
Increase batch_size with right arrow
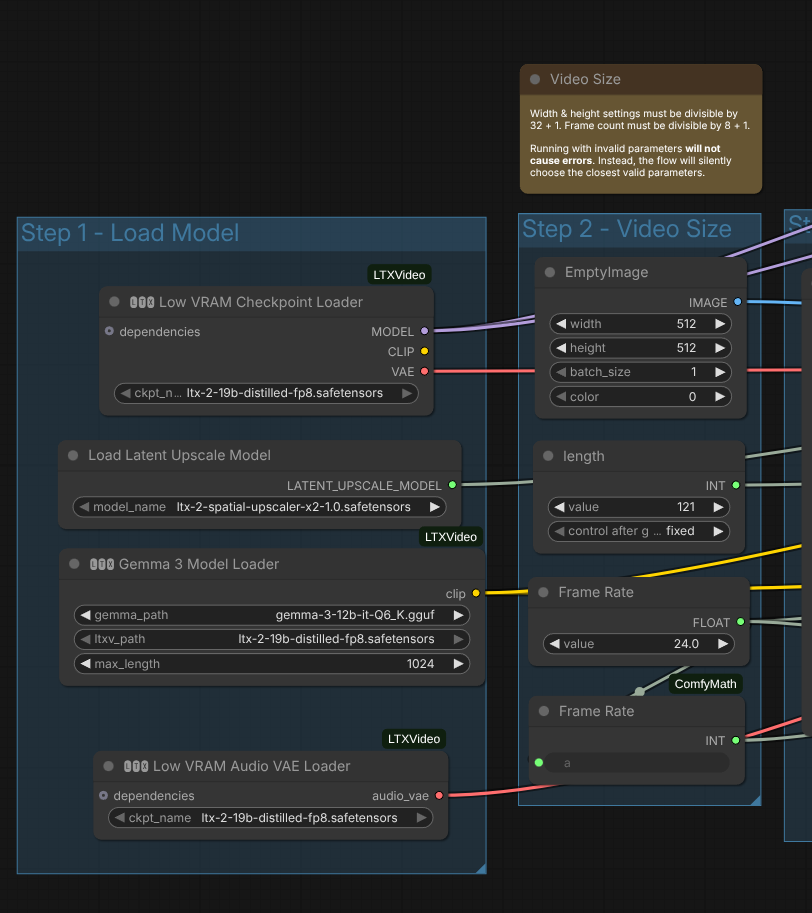(720, 372)
